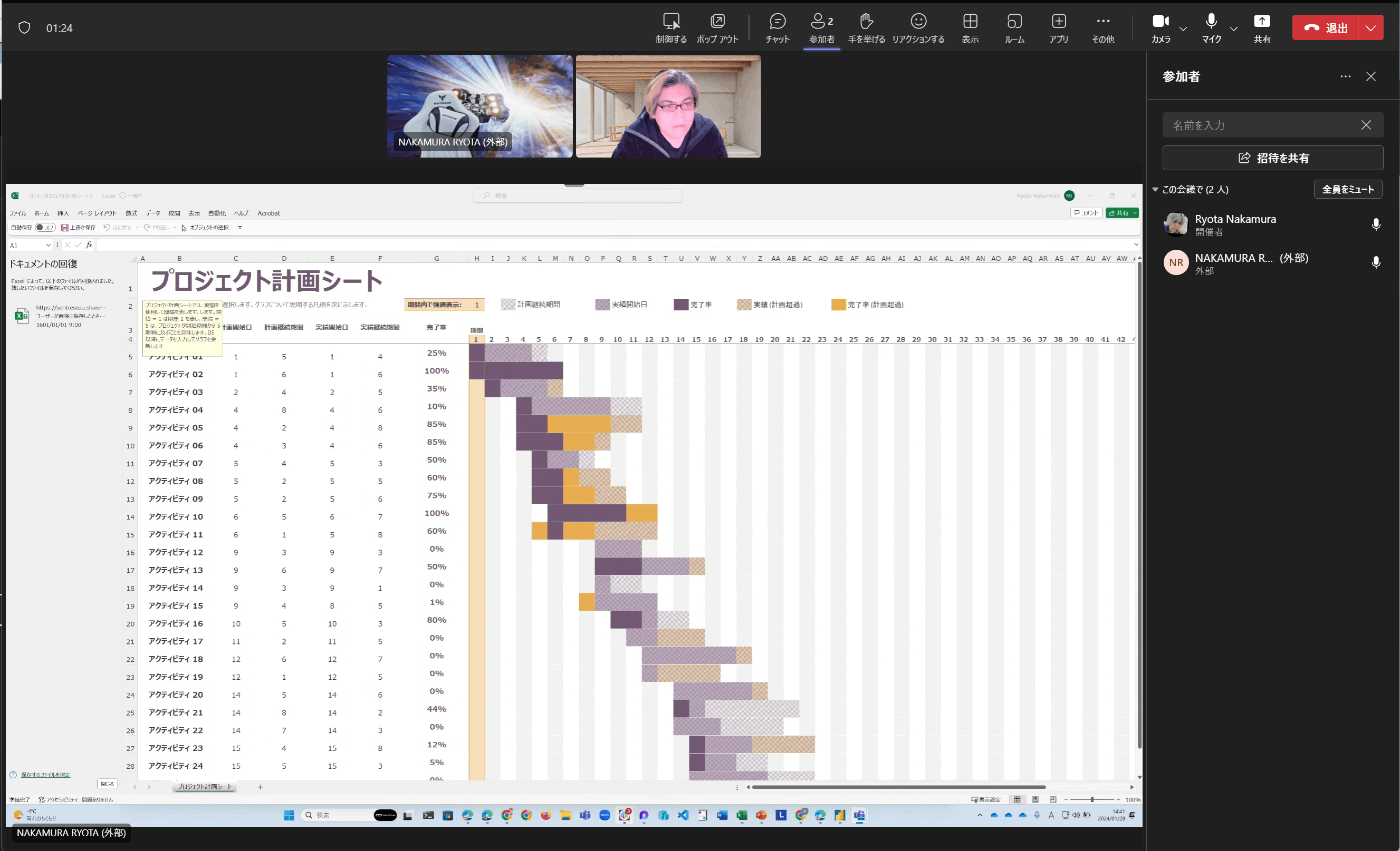1400x851 pixels.
Task: Click the 招待を共有 button
Action: 1273,158
